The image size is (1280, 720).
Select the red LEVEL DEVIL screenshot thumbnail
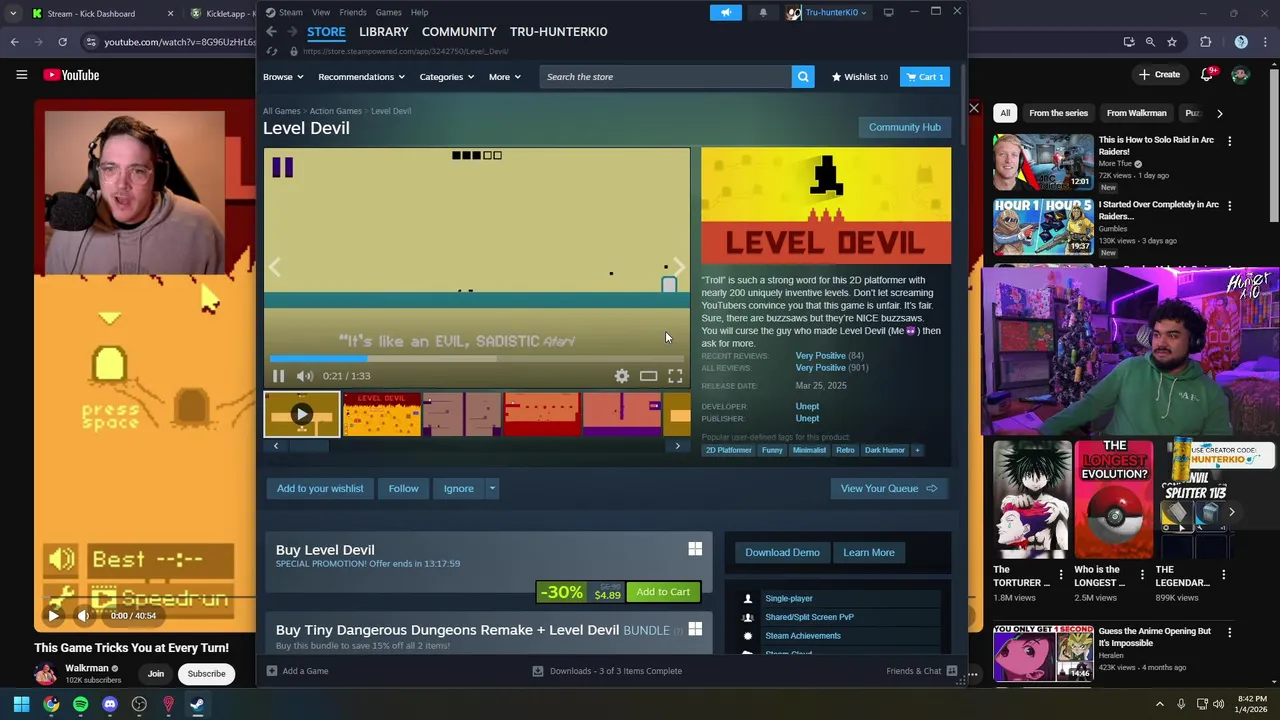[x=381, y=414]
